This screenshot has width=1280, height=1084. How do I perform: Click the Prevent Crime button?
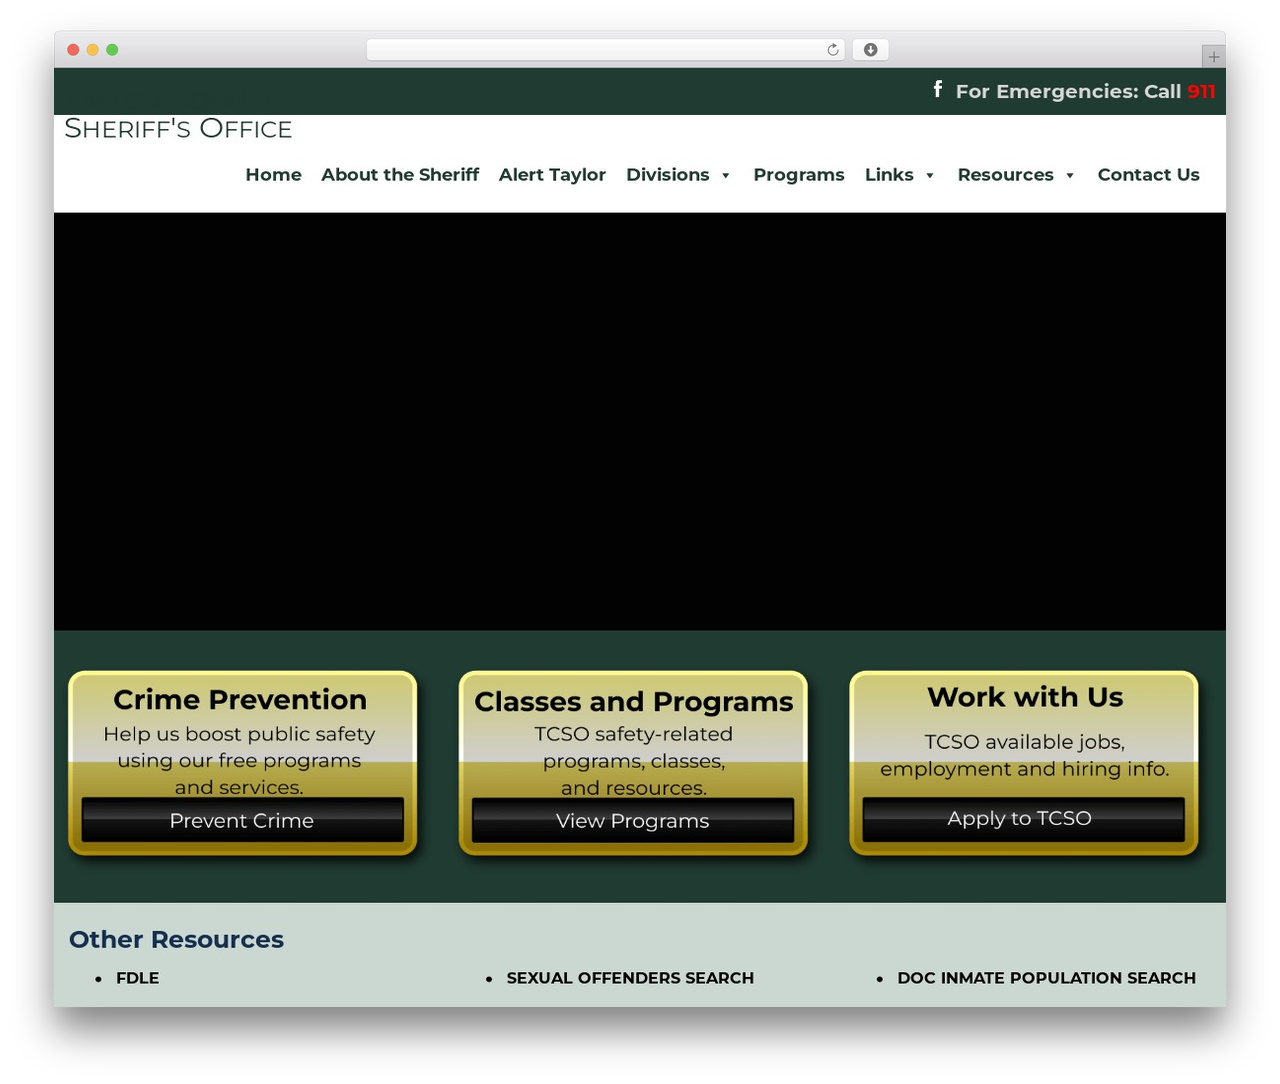pyautogui.click(x=242, y=820)
